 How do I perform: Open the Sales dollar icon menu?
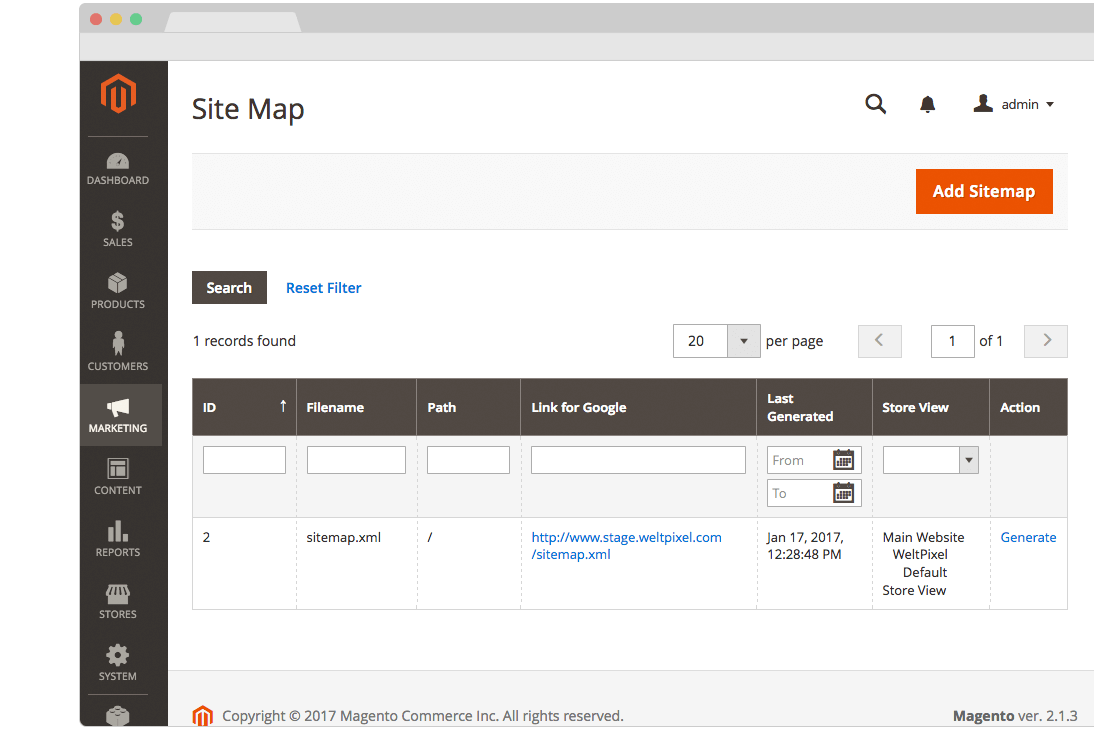pos(118,229)
